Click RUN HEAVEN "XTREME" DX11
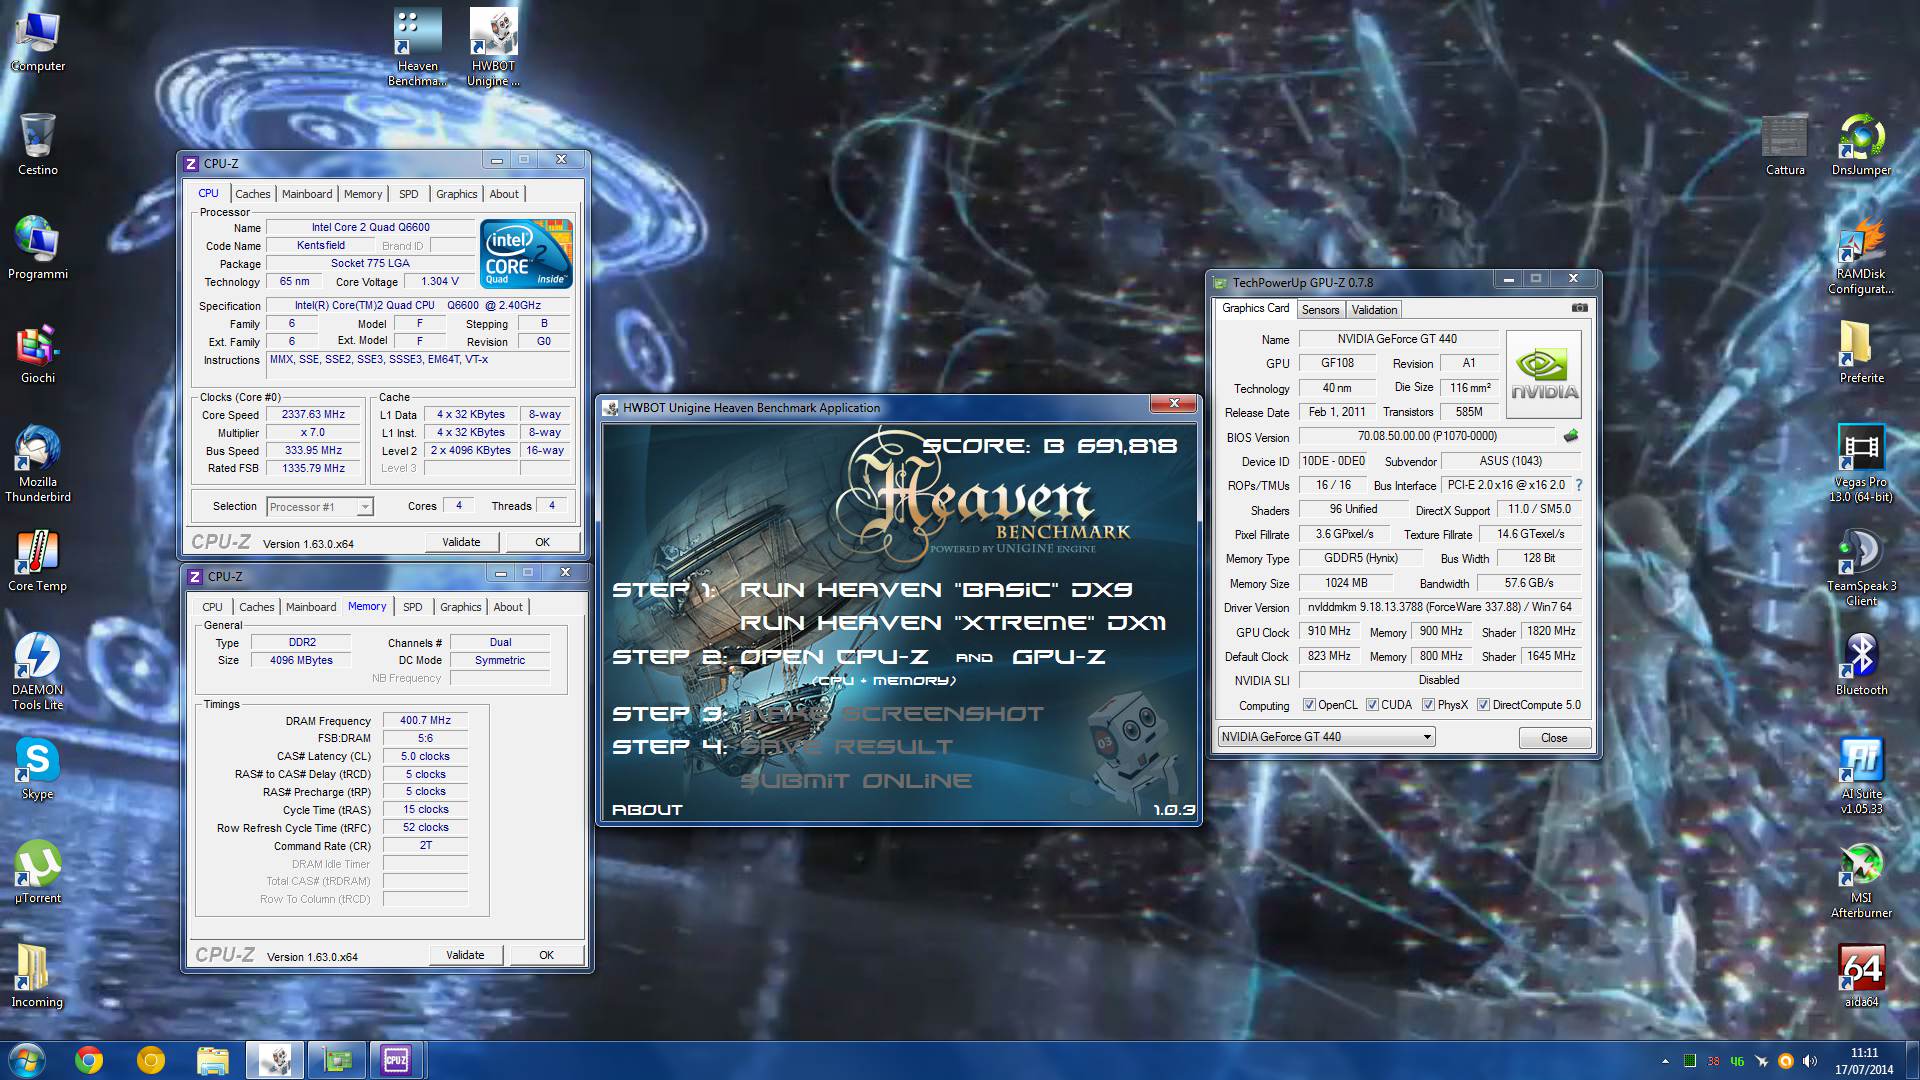This screenshot has height=1080, width=1920. [953, 623]
